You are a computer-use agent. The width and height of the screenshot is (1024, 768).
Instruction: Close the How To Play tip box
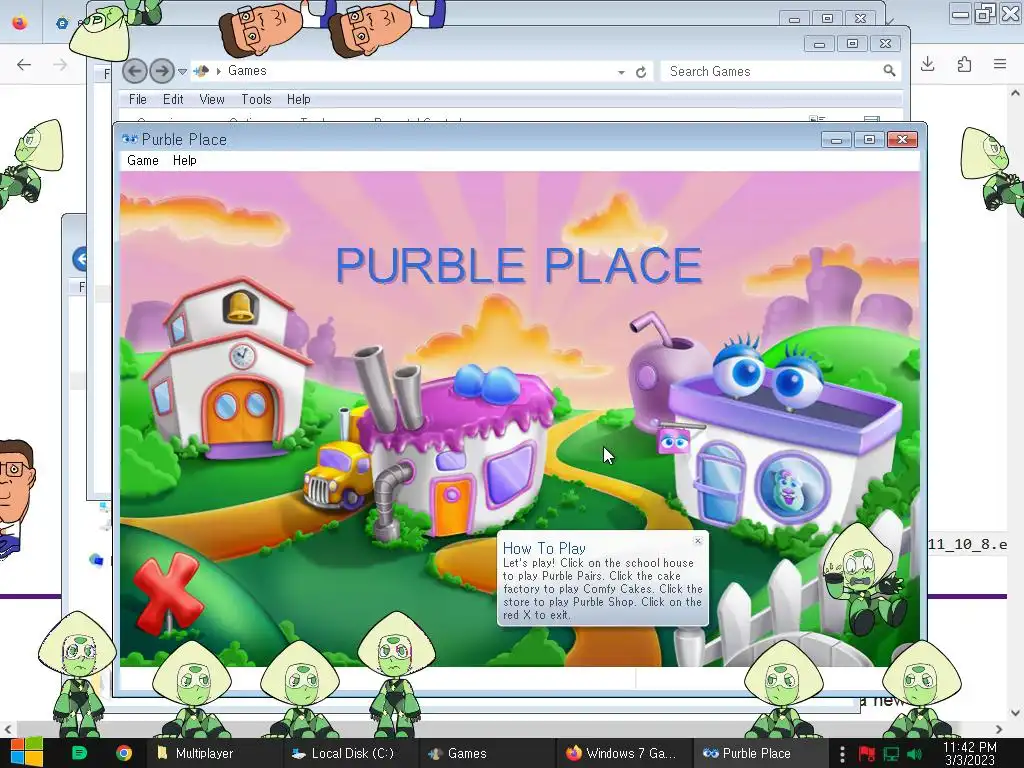pos(698,541)
